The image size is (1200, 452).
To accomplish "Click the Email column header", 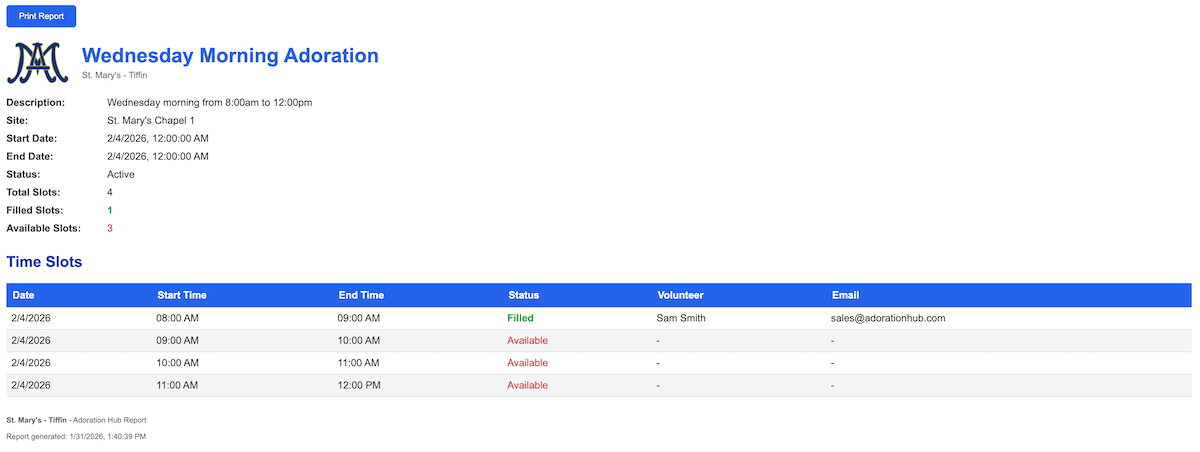I will click(845, 295).
